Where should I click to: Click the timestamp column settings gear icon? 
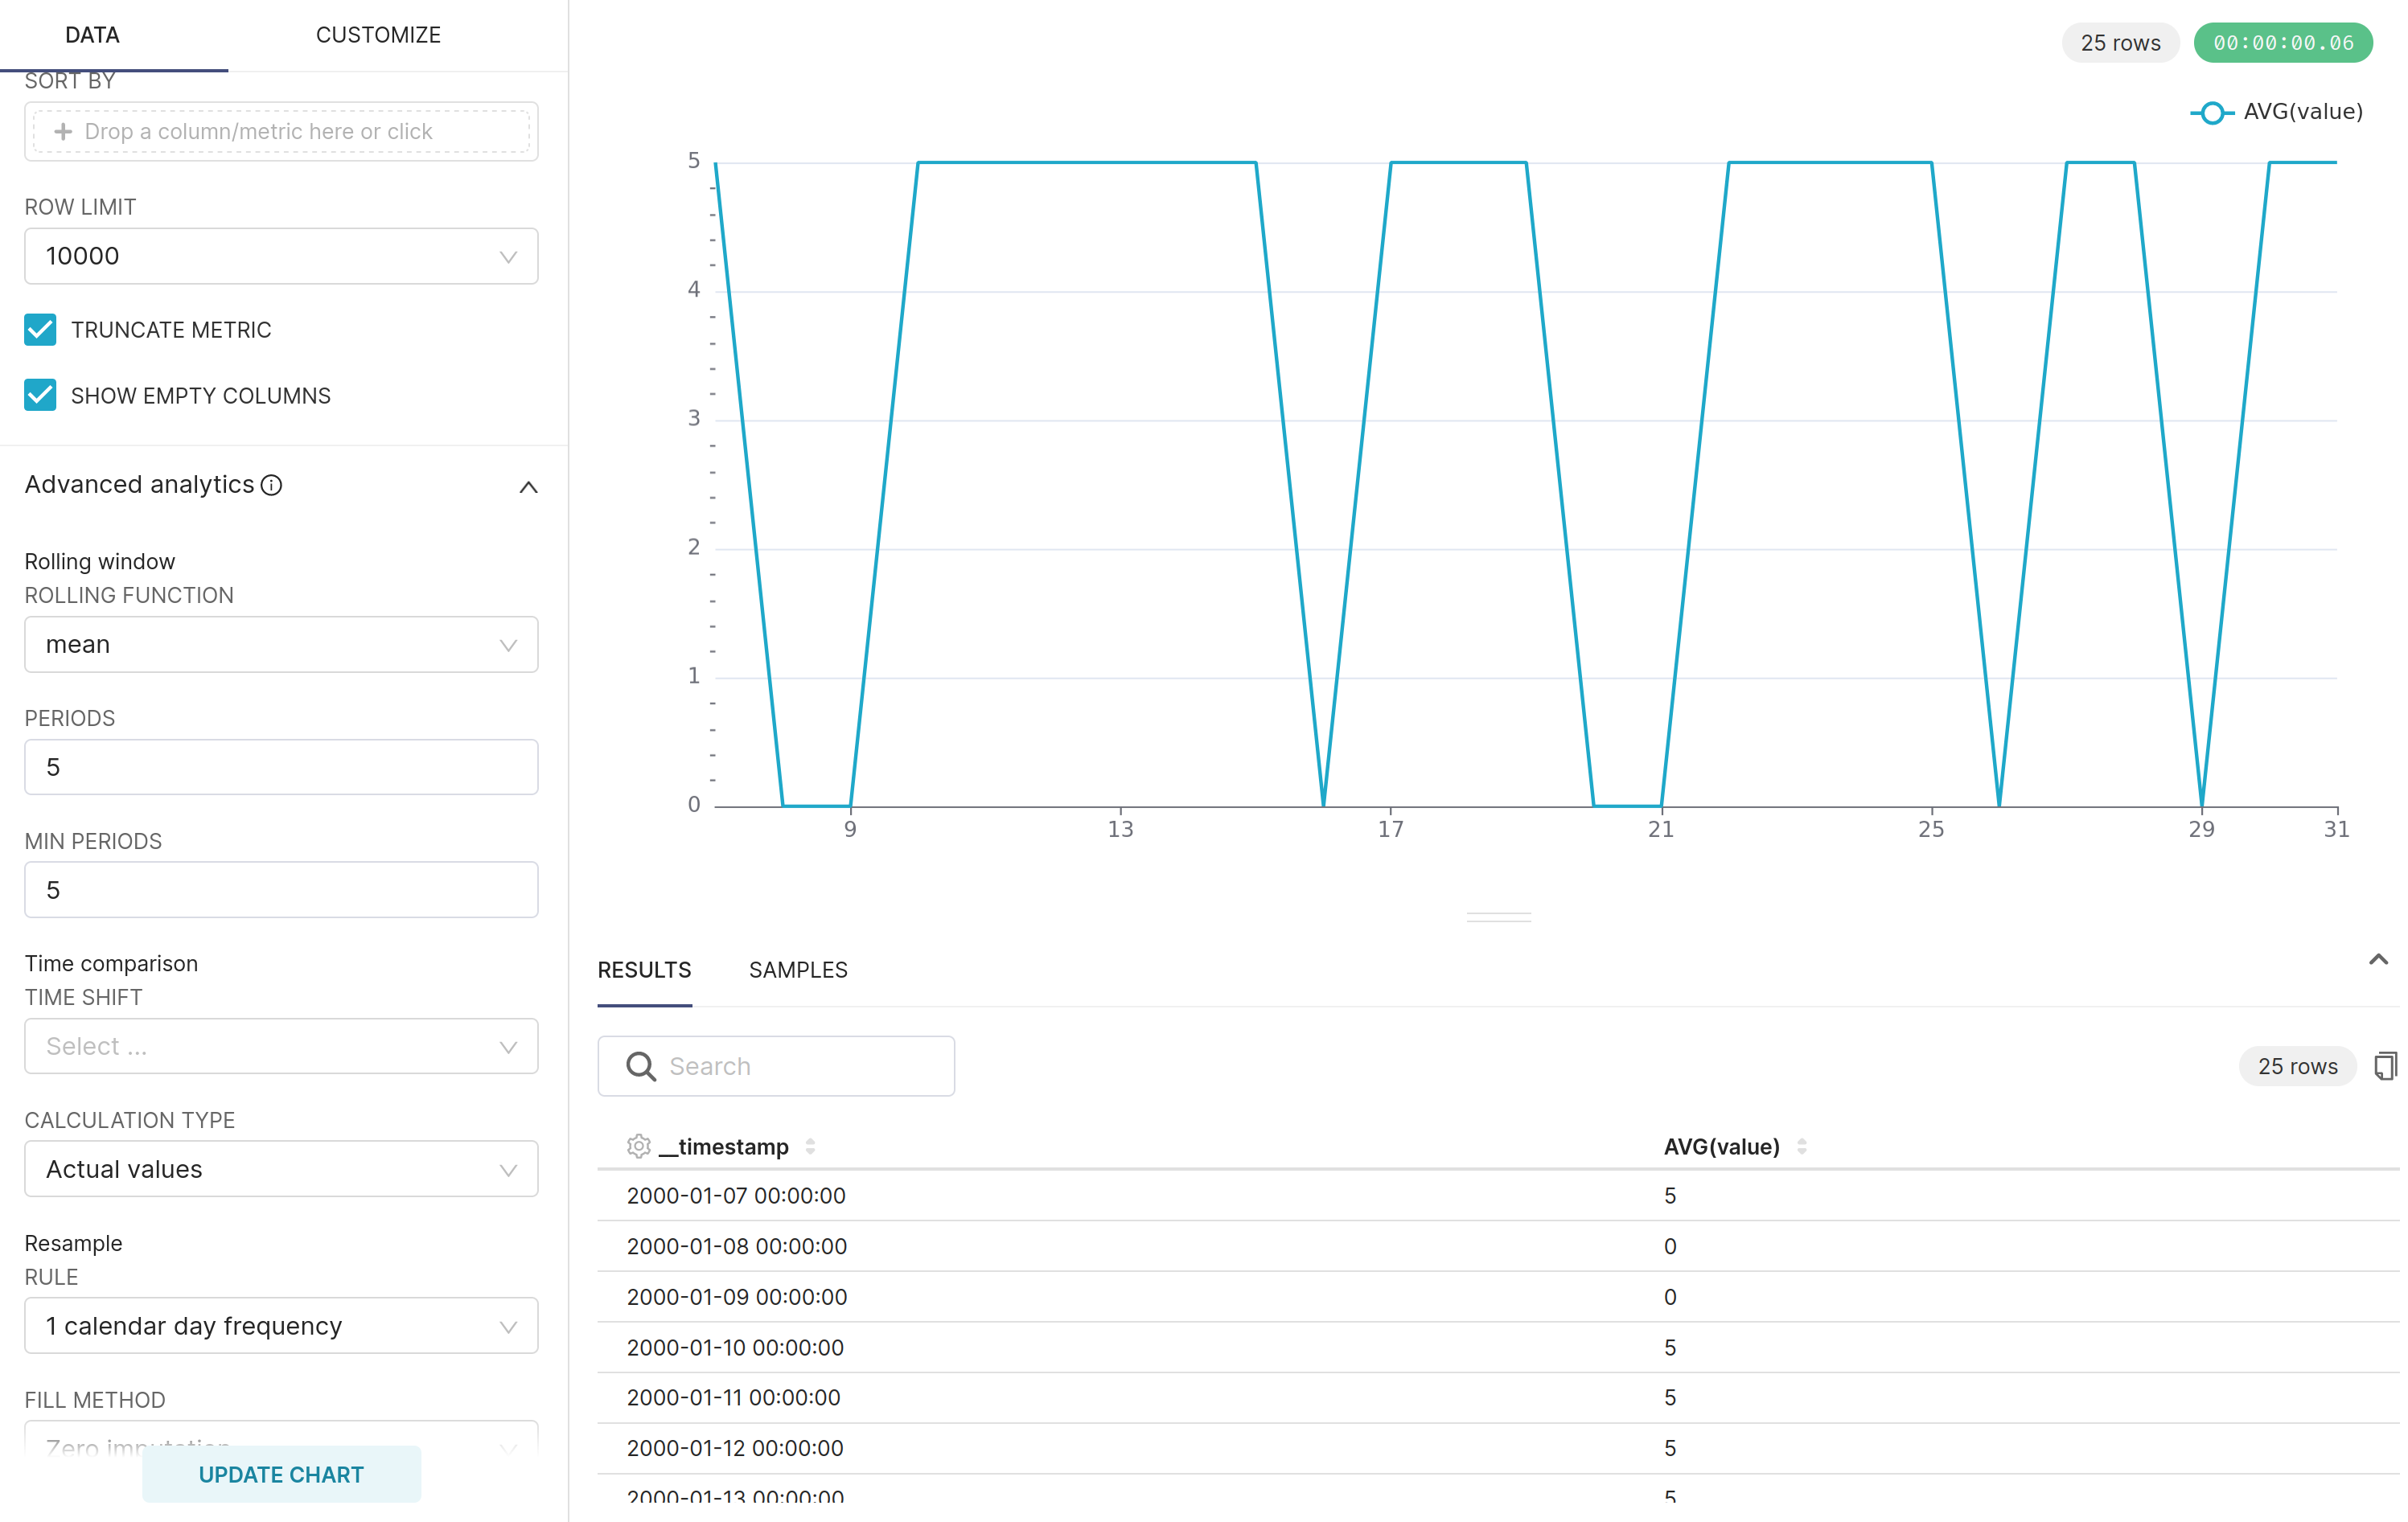coord(639,1146)
